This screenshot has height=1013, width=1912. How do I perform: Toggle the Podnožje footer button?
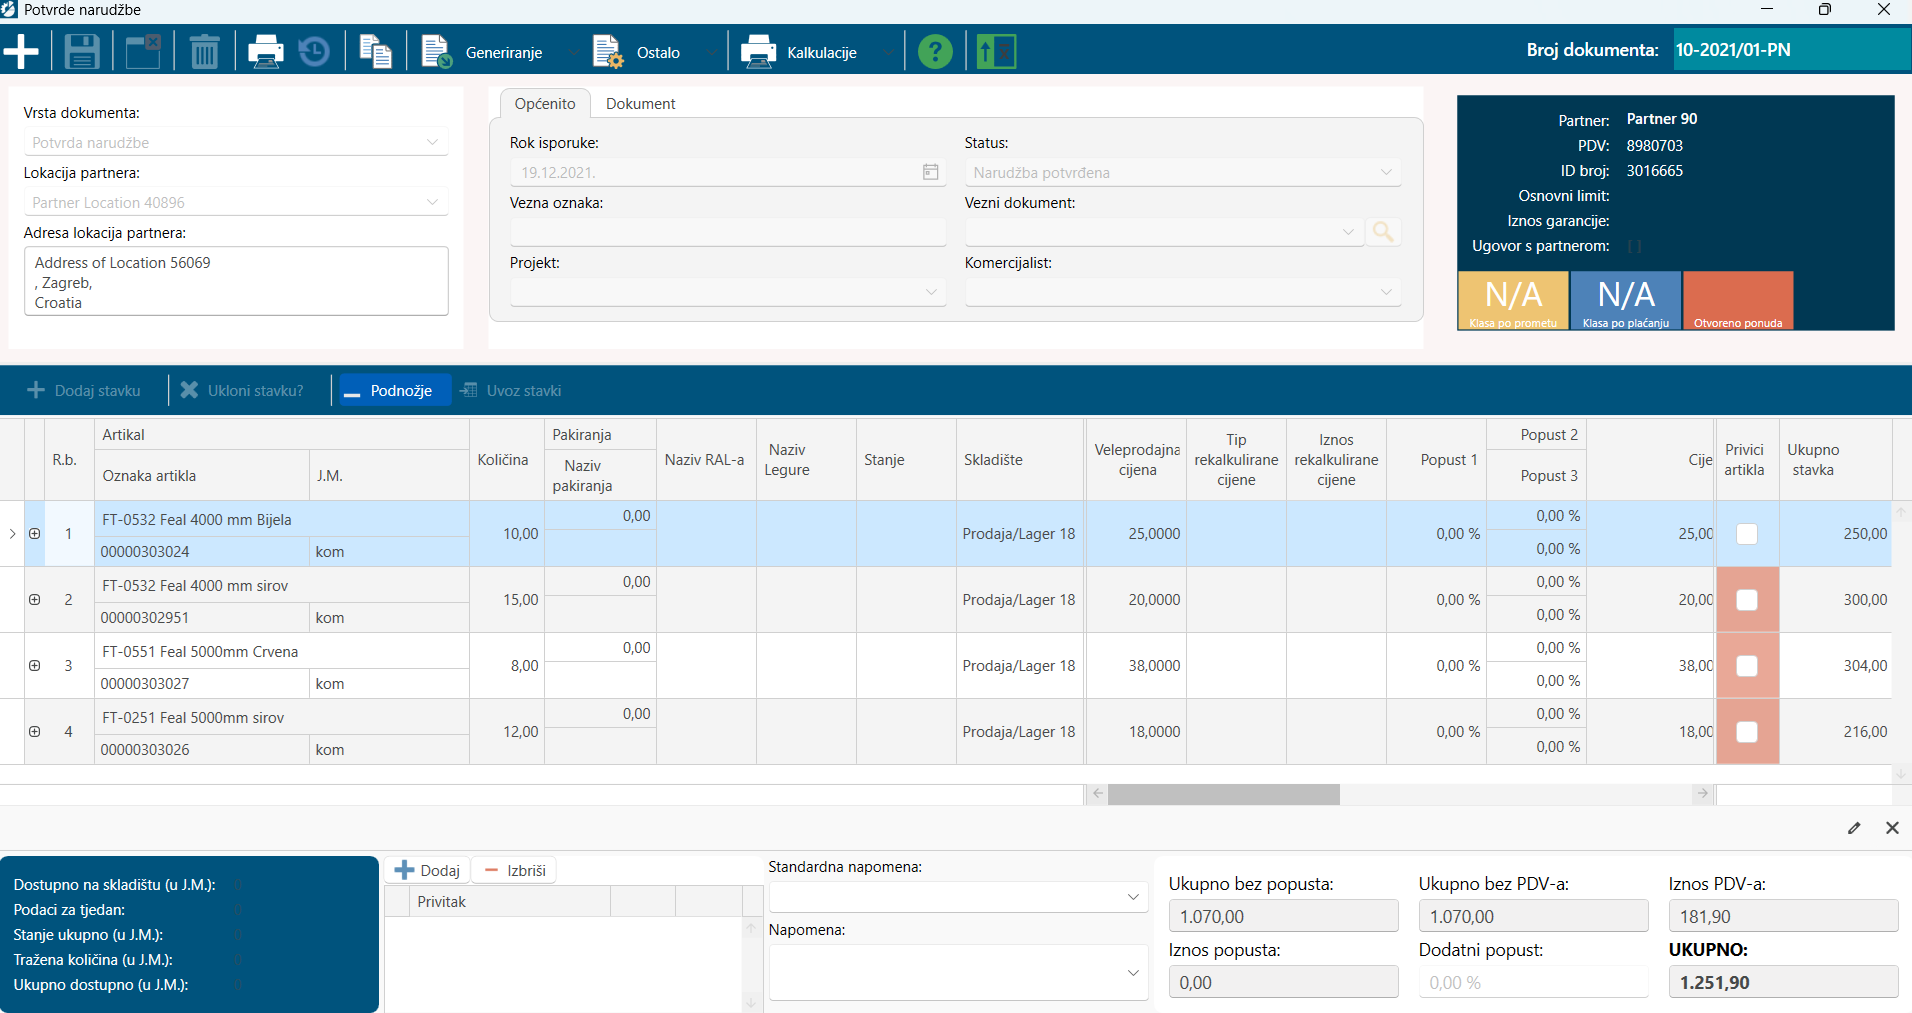[395, 390]
